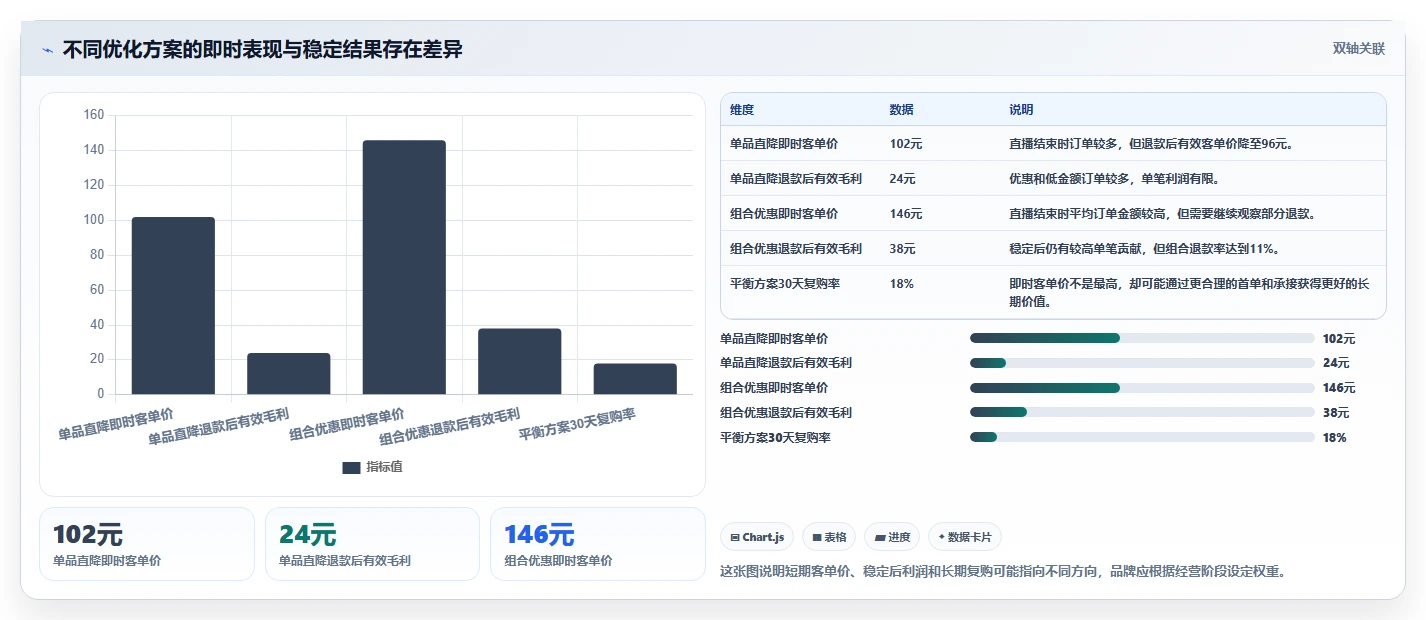Click the 单品直降退款后有效毛利 chart bar
This screenshot has width=1426, height=620.
(x=289, y=373)
